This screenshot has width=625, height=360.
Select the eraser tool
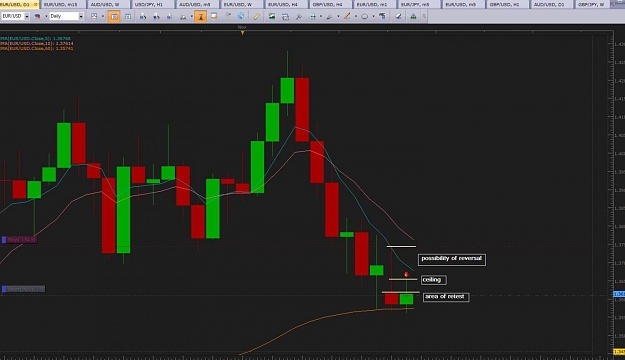click(x=398, y=16)
